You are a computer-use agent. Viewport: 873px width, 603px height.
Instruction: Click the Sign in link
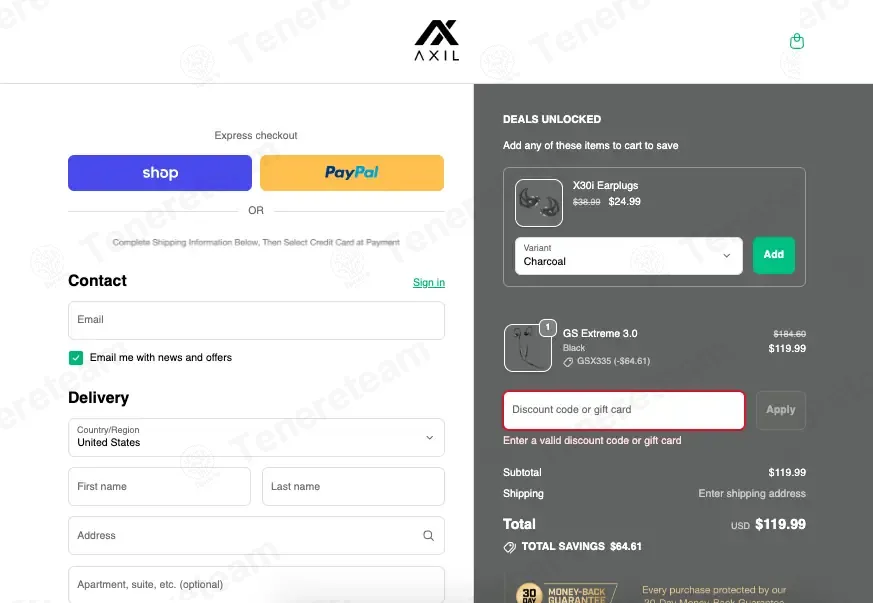coord(429,282)
